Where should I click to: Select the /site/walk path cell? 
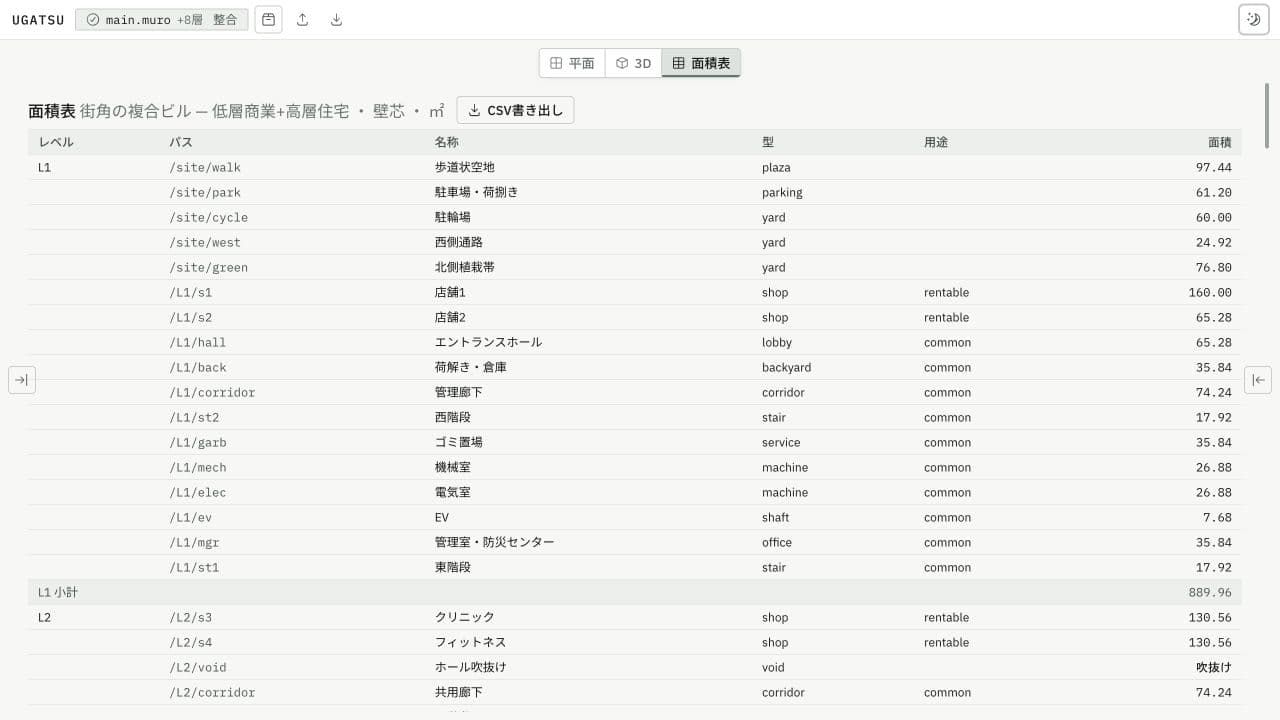[205, 167]
